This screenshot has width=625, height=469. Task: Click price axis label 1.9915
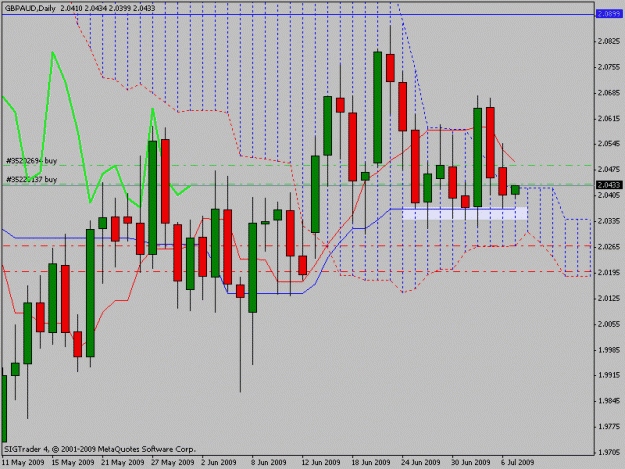click(x=609, y=375)
